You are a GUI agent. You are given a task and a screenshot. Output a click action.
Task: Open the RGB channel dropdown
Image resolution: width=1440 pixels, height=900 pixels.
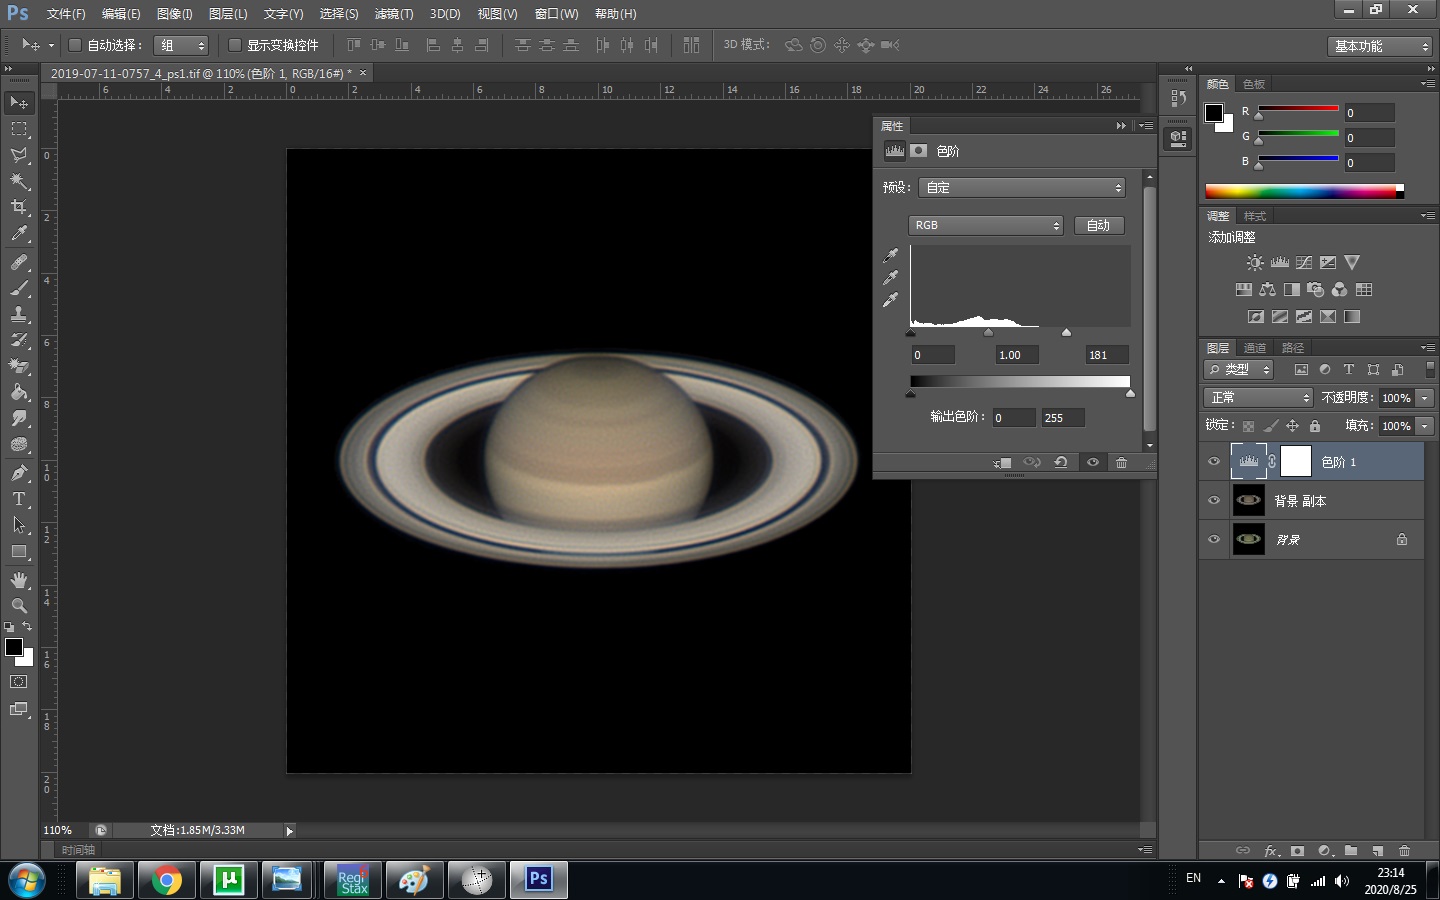click(985, 226)
